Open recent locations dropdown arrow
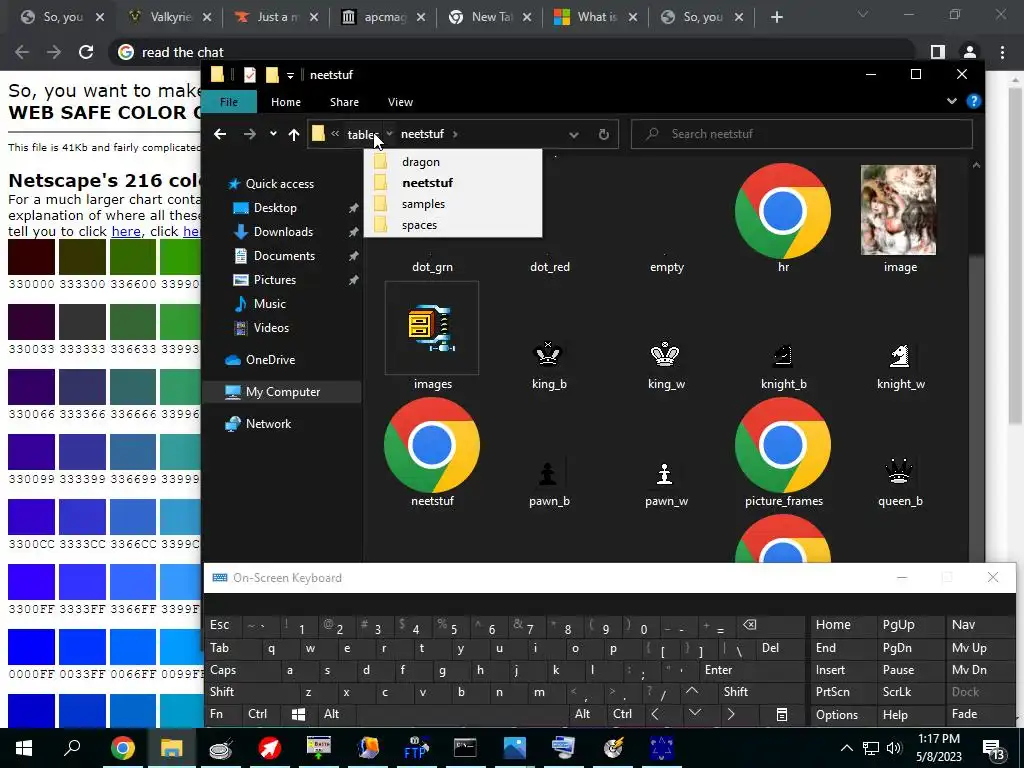1024x768 pixels. tap(273, 134)
